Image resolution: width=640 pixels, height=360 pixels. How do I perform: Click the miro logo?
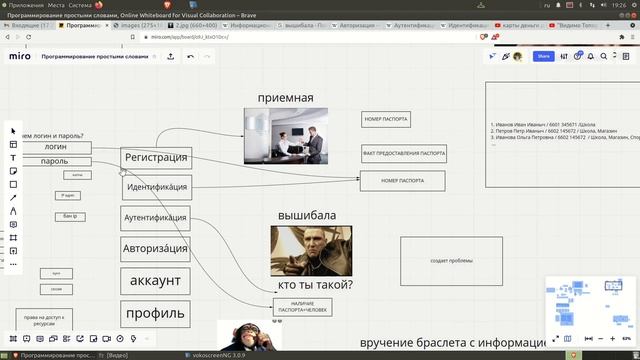20,56
